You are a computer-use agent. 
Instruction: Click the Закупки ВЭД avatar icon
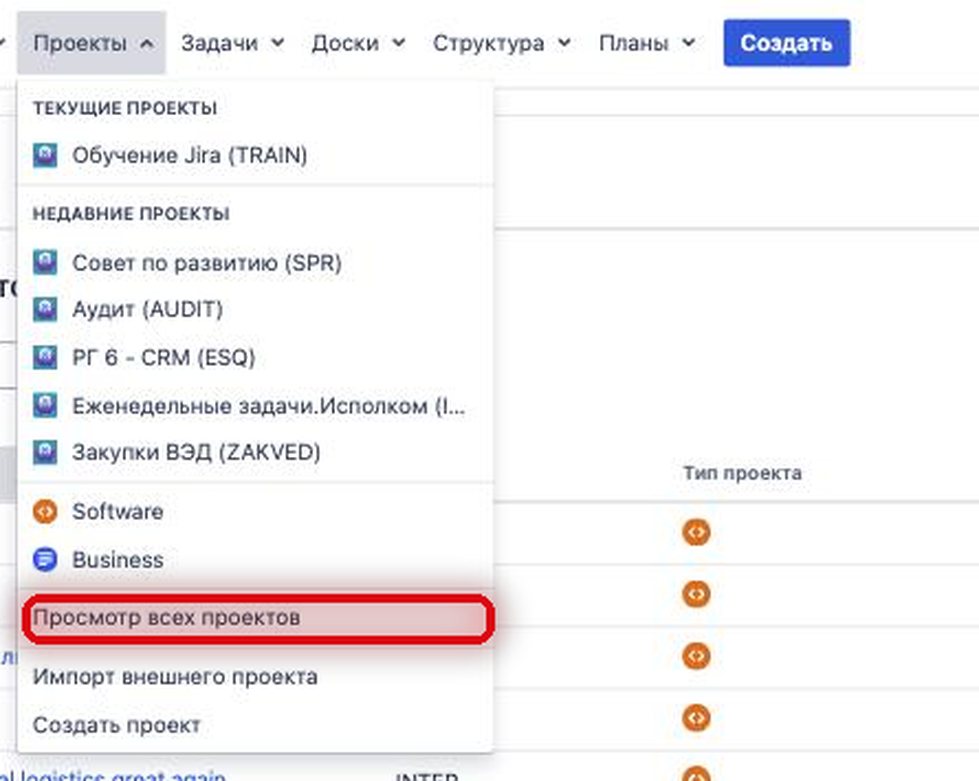coord(45,452)
